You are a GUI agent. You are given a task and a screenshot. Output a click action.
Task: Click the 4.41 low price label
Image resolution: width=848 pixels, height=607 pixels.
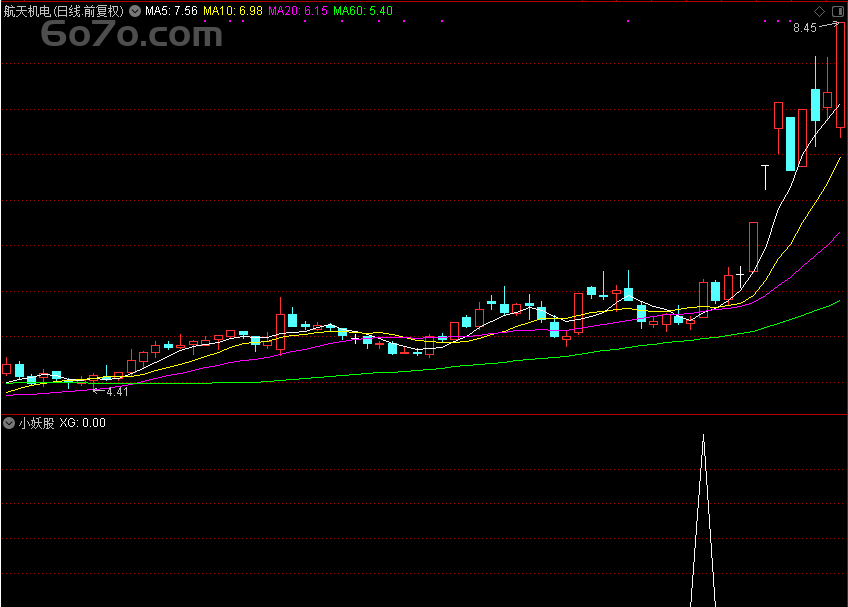[117, 392]
